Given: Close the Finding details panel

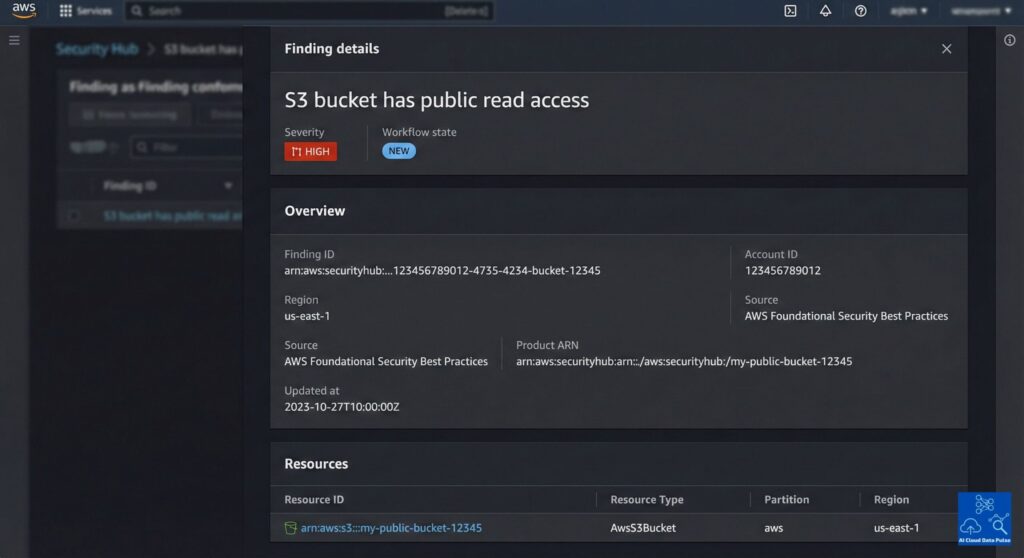Looking at the screenshot, I should 946,49.
